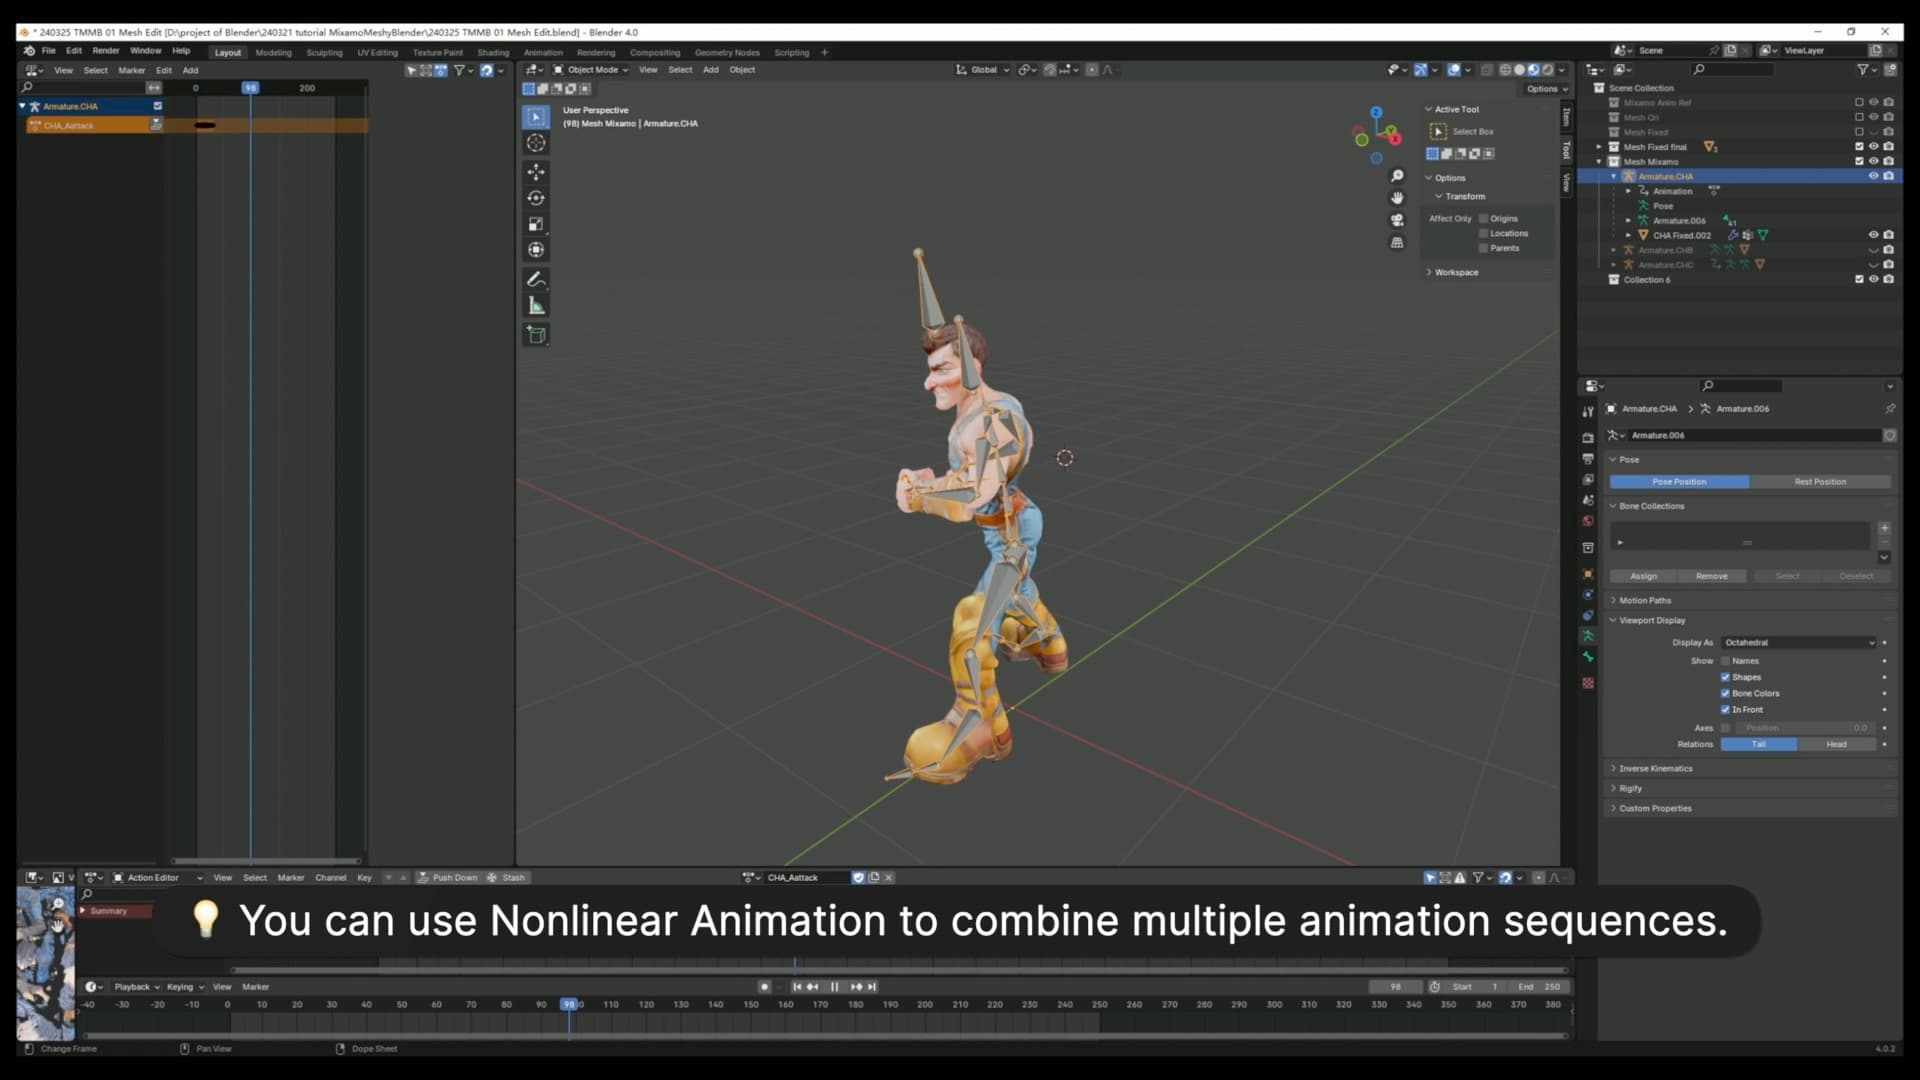The width and height of the screenshot is (1920, 1080).
Task: Open the Object Properties tab in the sidebar
Action: point(1588,574)
